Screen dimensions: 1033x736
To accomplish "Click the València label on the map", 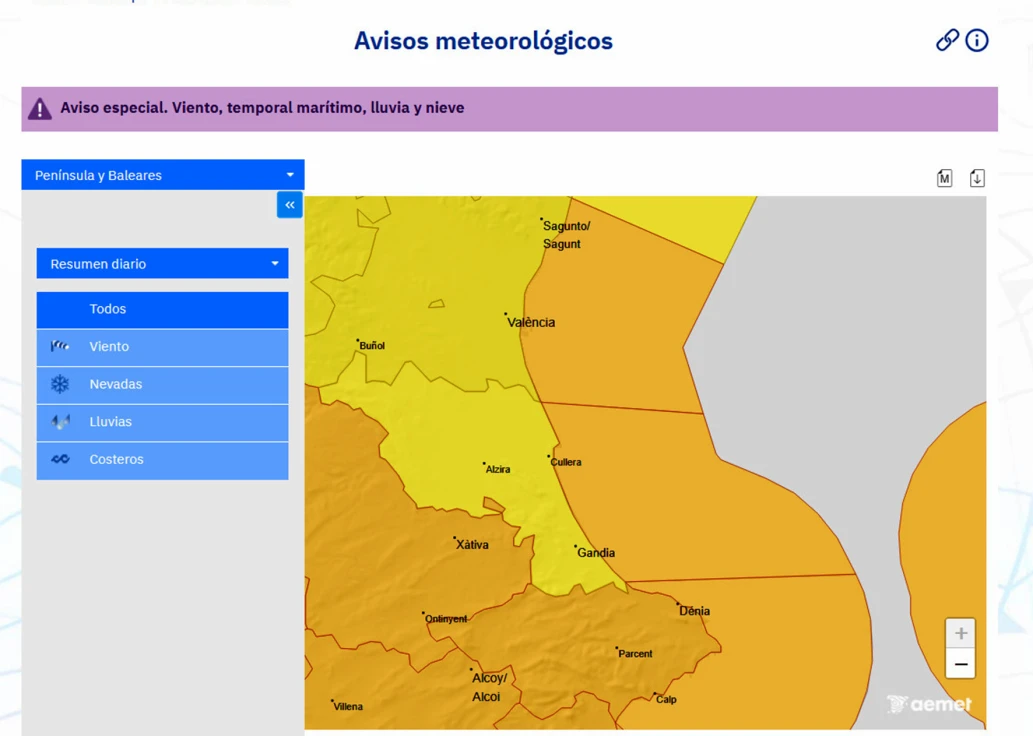I will pyautogui.click(x=530, y=322).
